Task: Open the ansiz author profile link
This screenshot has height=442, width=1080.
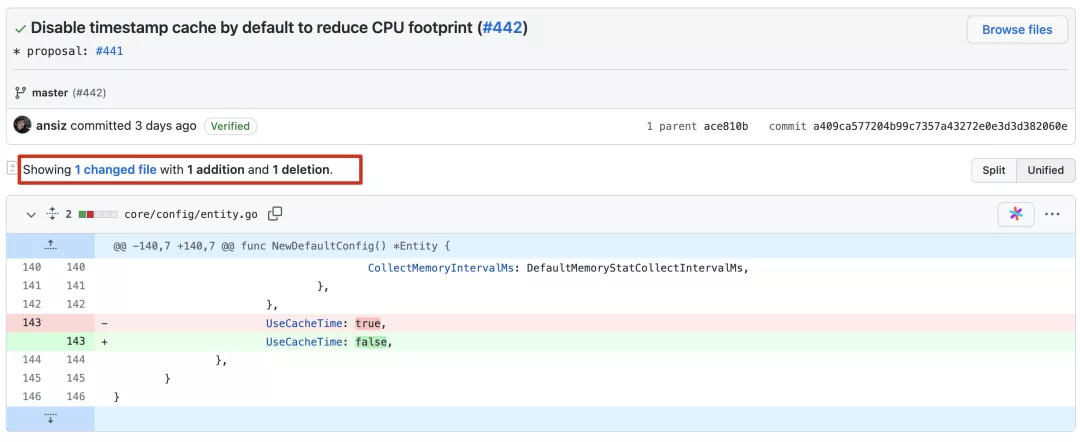Action: point(52,126)
